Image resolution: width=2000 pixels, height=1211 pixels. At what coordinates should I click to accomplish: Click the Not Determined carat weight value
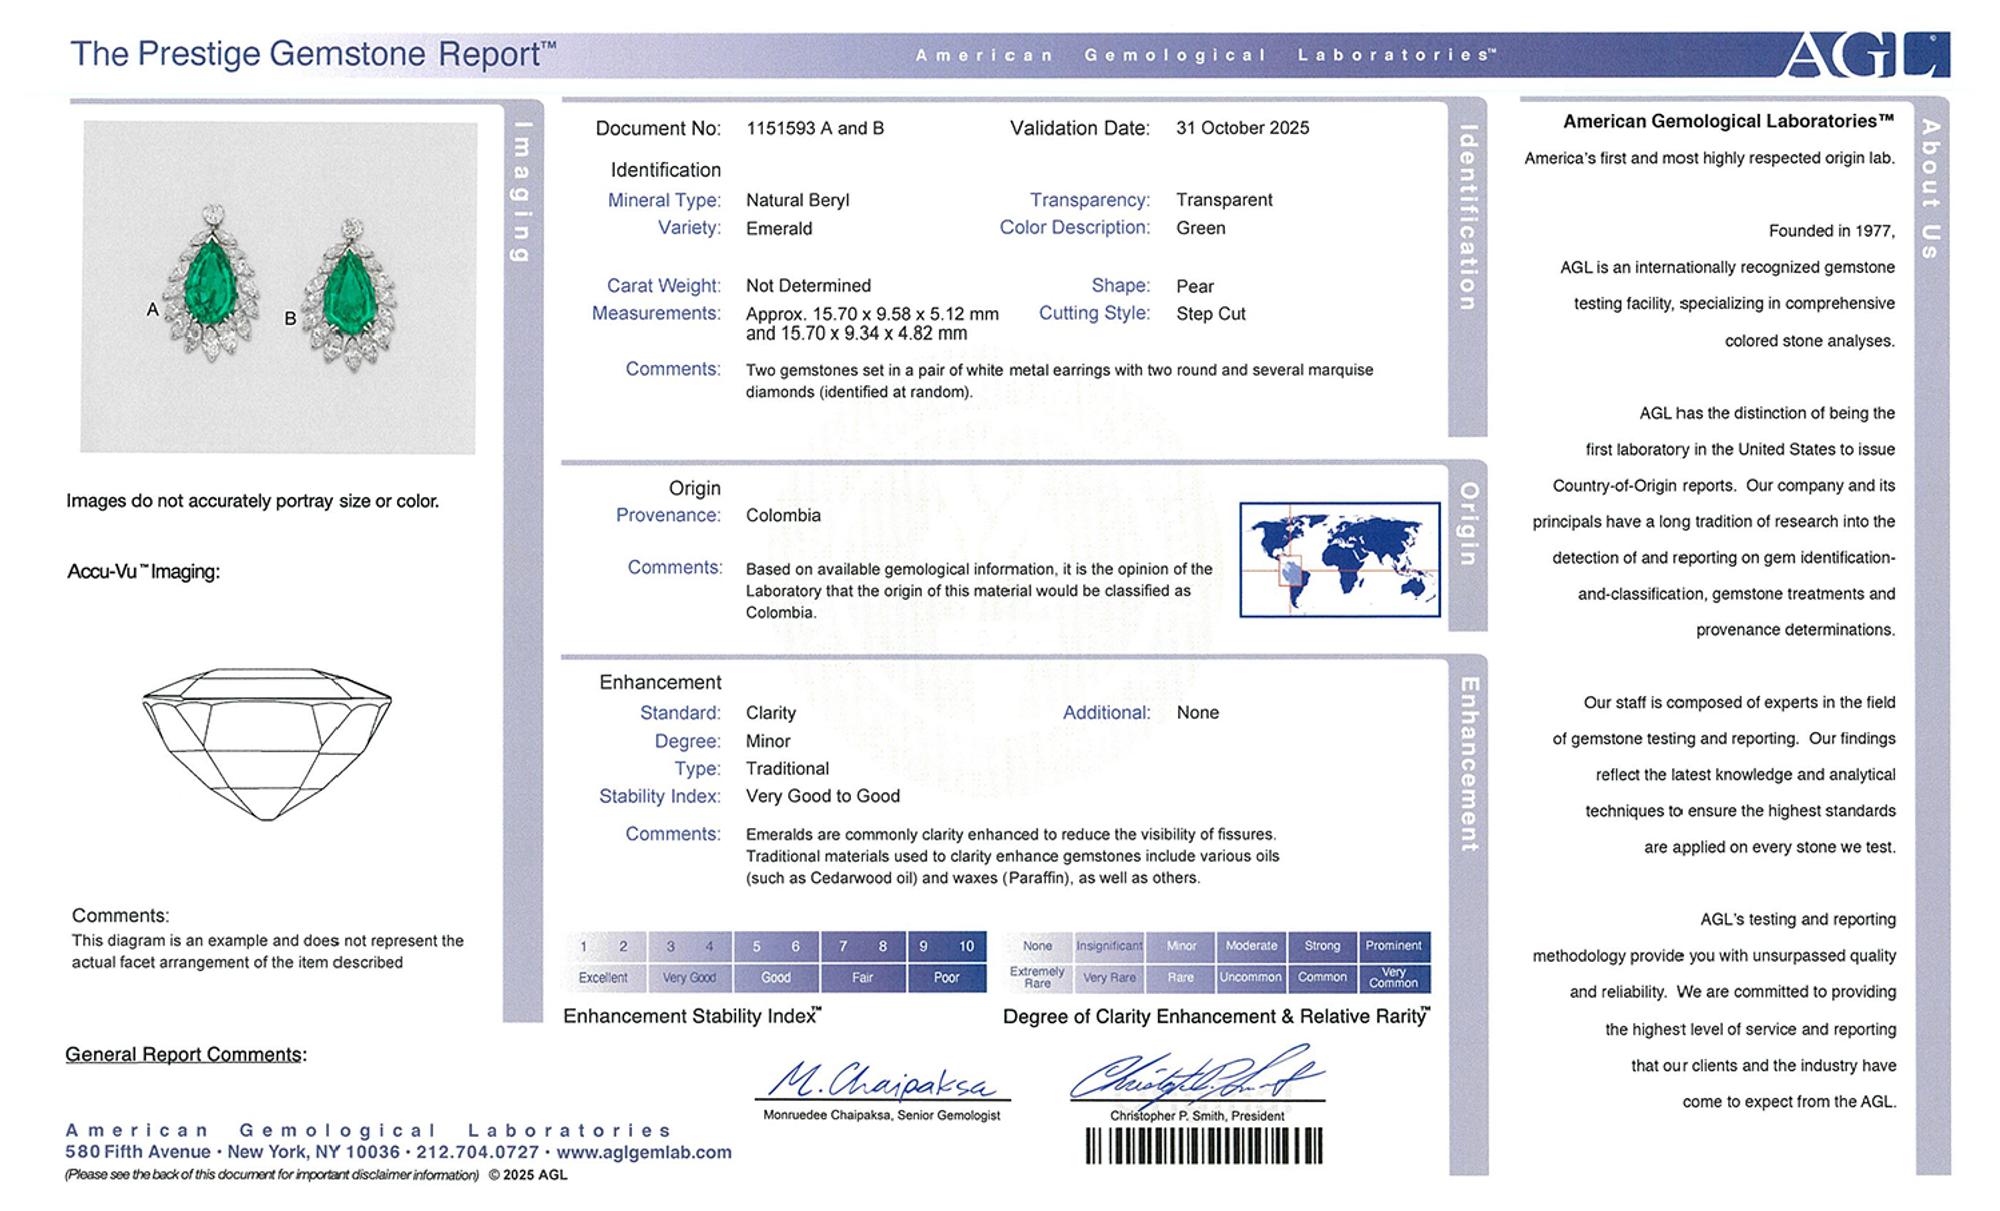click(x=808, y=286)
